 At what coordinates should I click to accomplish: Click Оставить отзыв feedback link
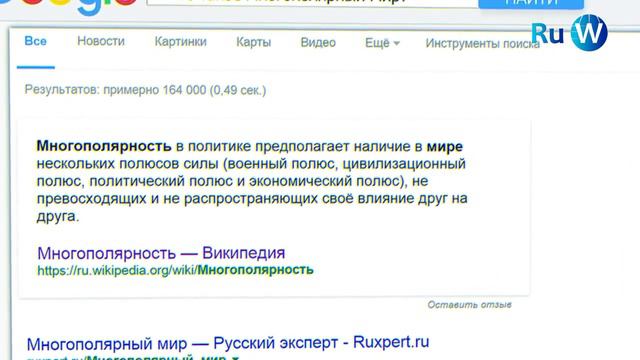click(x=469, y=304)
